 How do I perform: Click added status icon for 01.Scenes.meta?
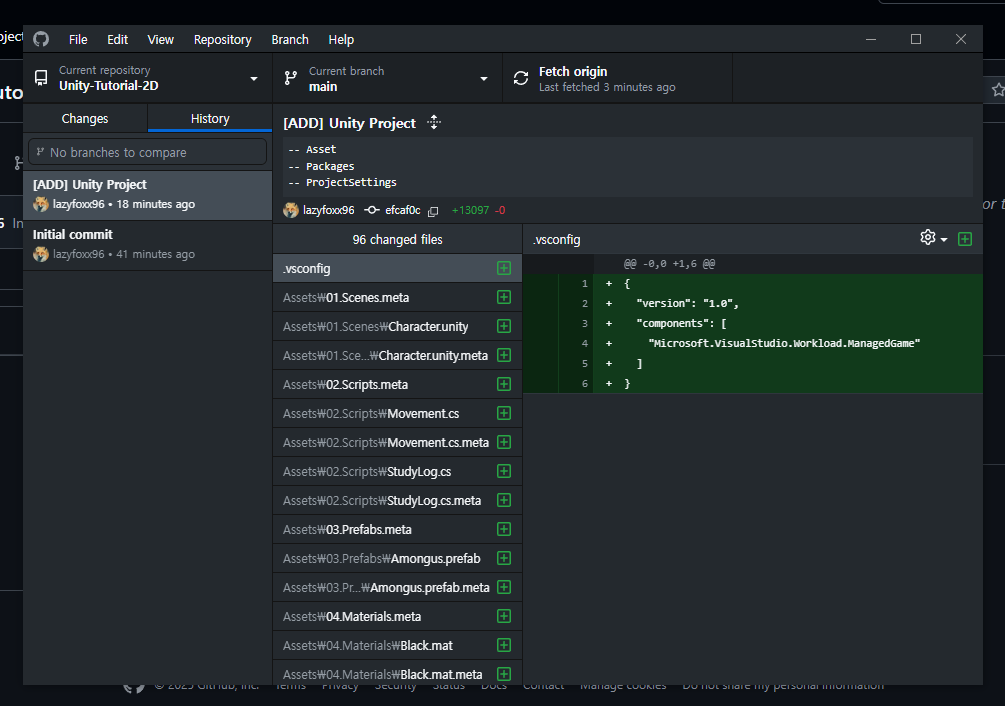point(504,297)
